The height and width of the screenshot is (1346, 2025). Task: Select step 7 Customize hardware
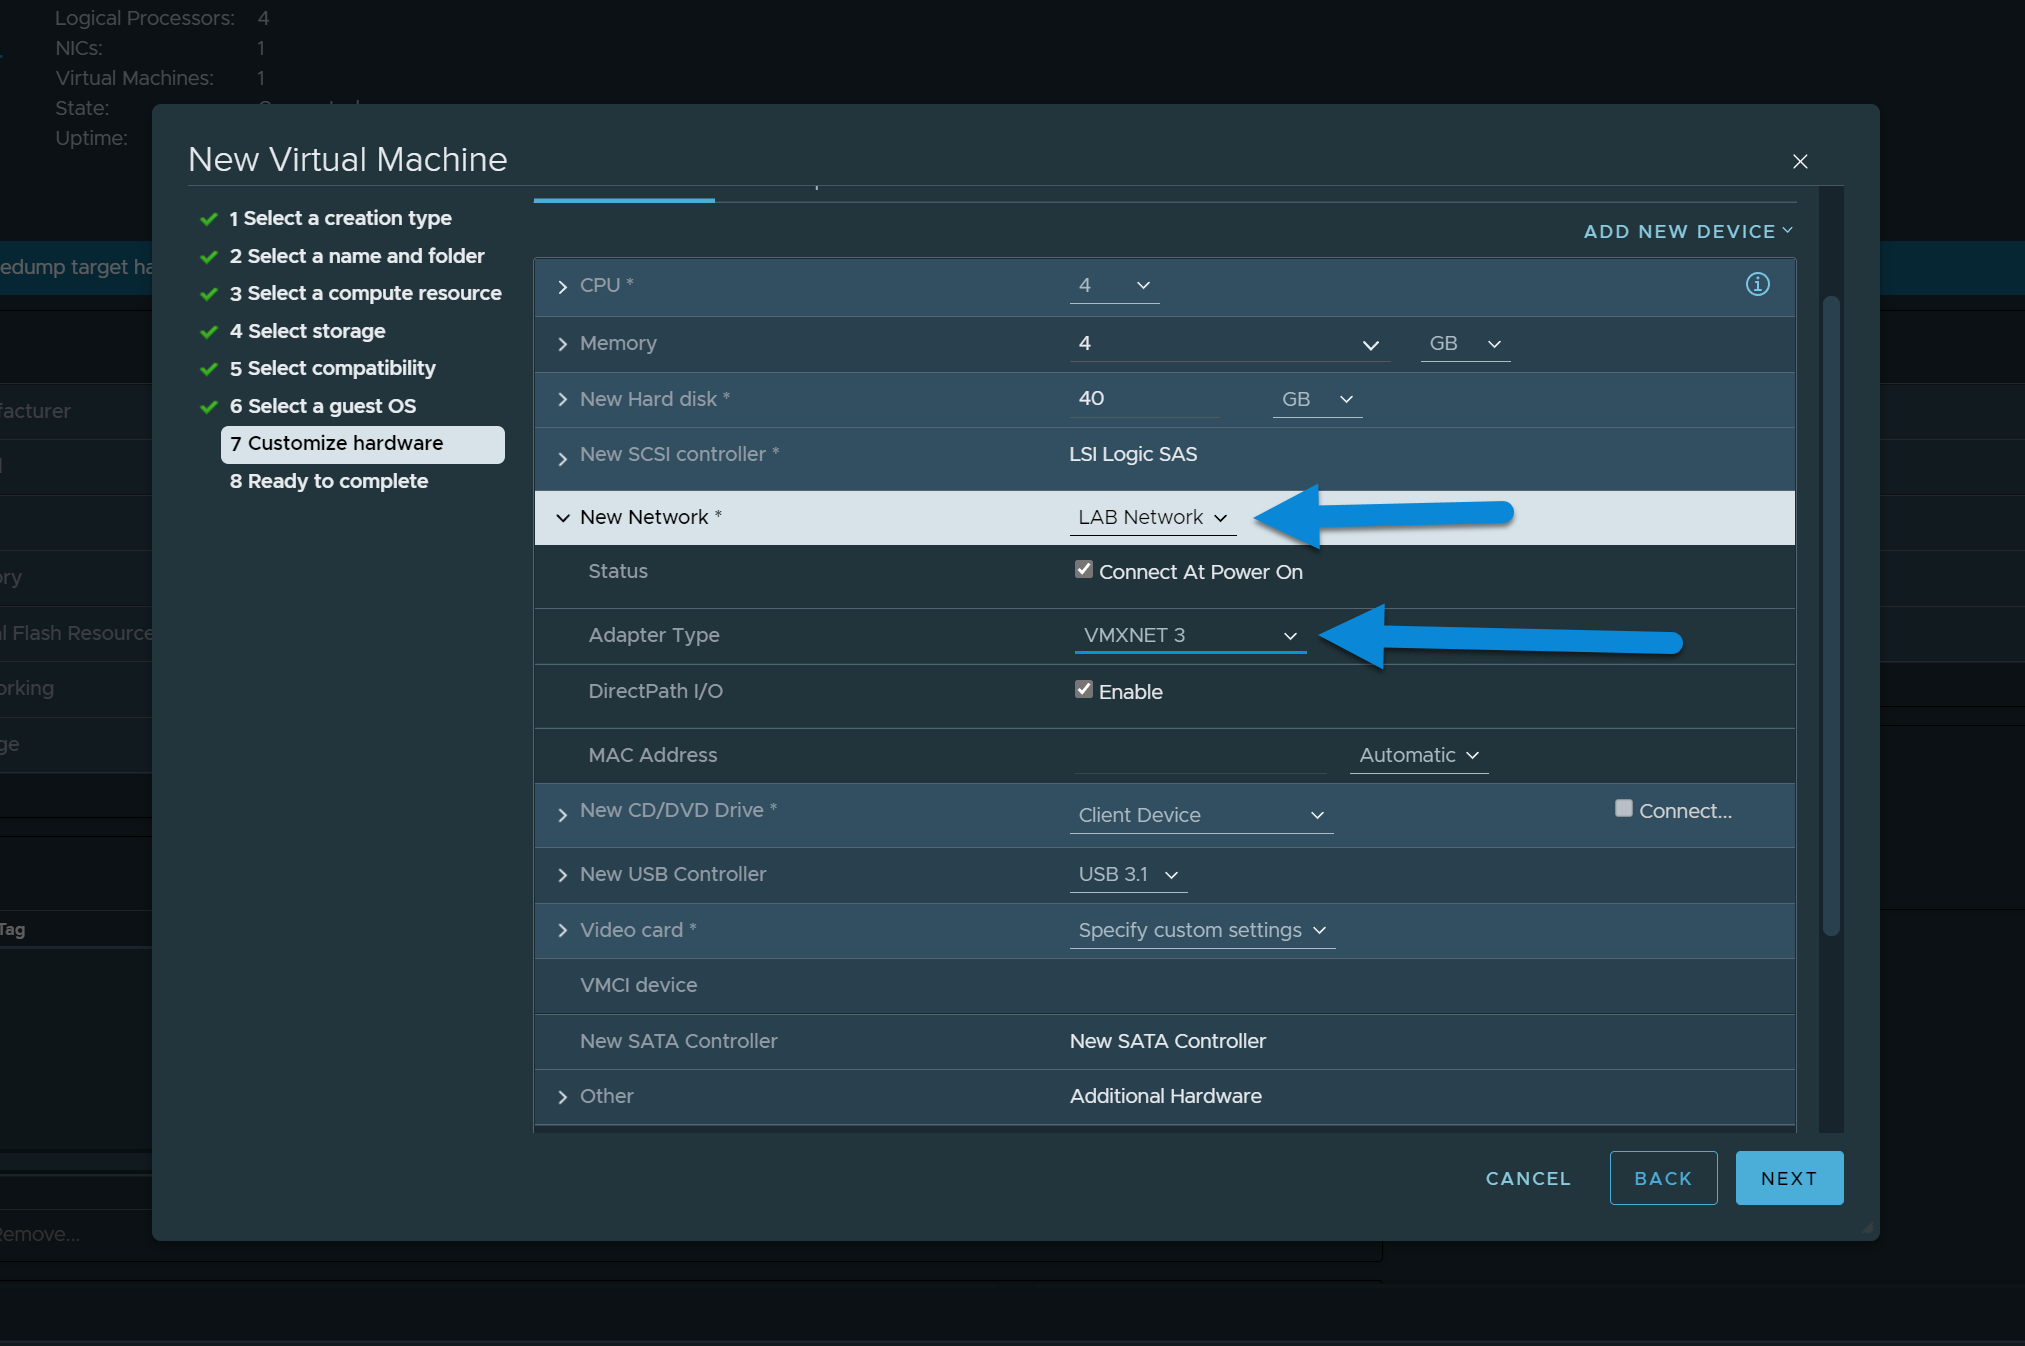[x=362, y=444]
